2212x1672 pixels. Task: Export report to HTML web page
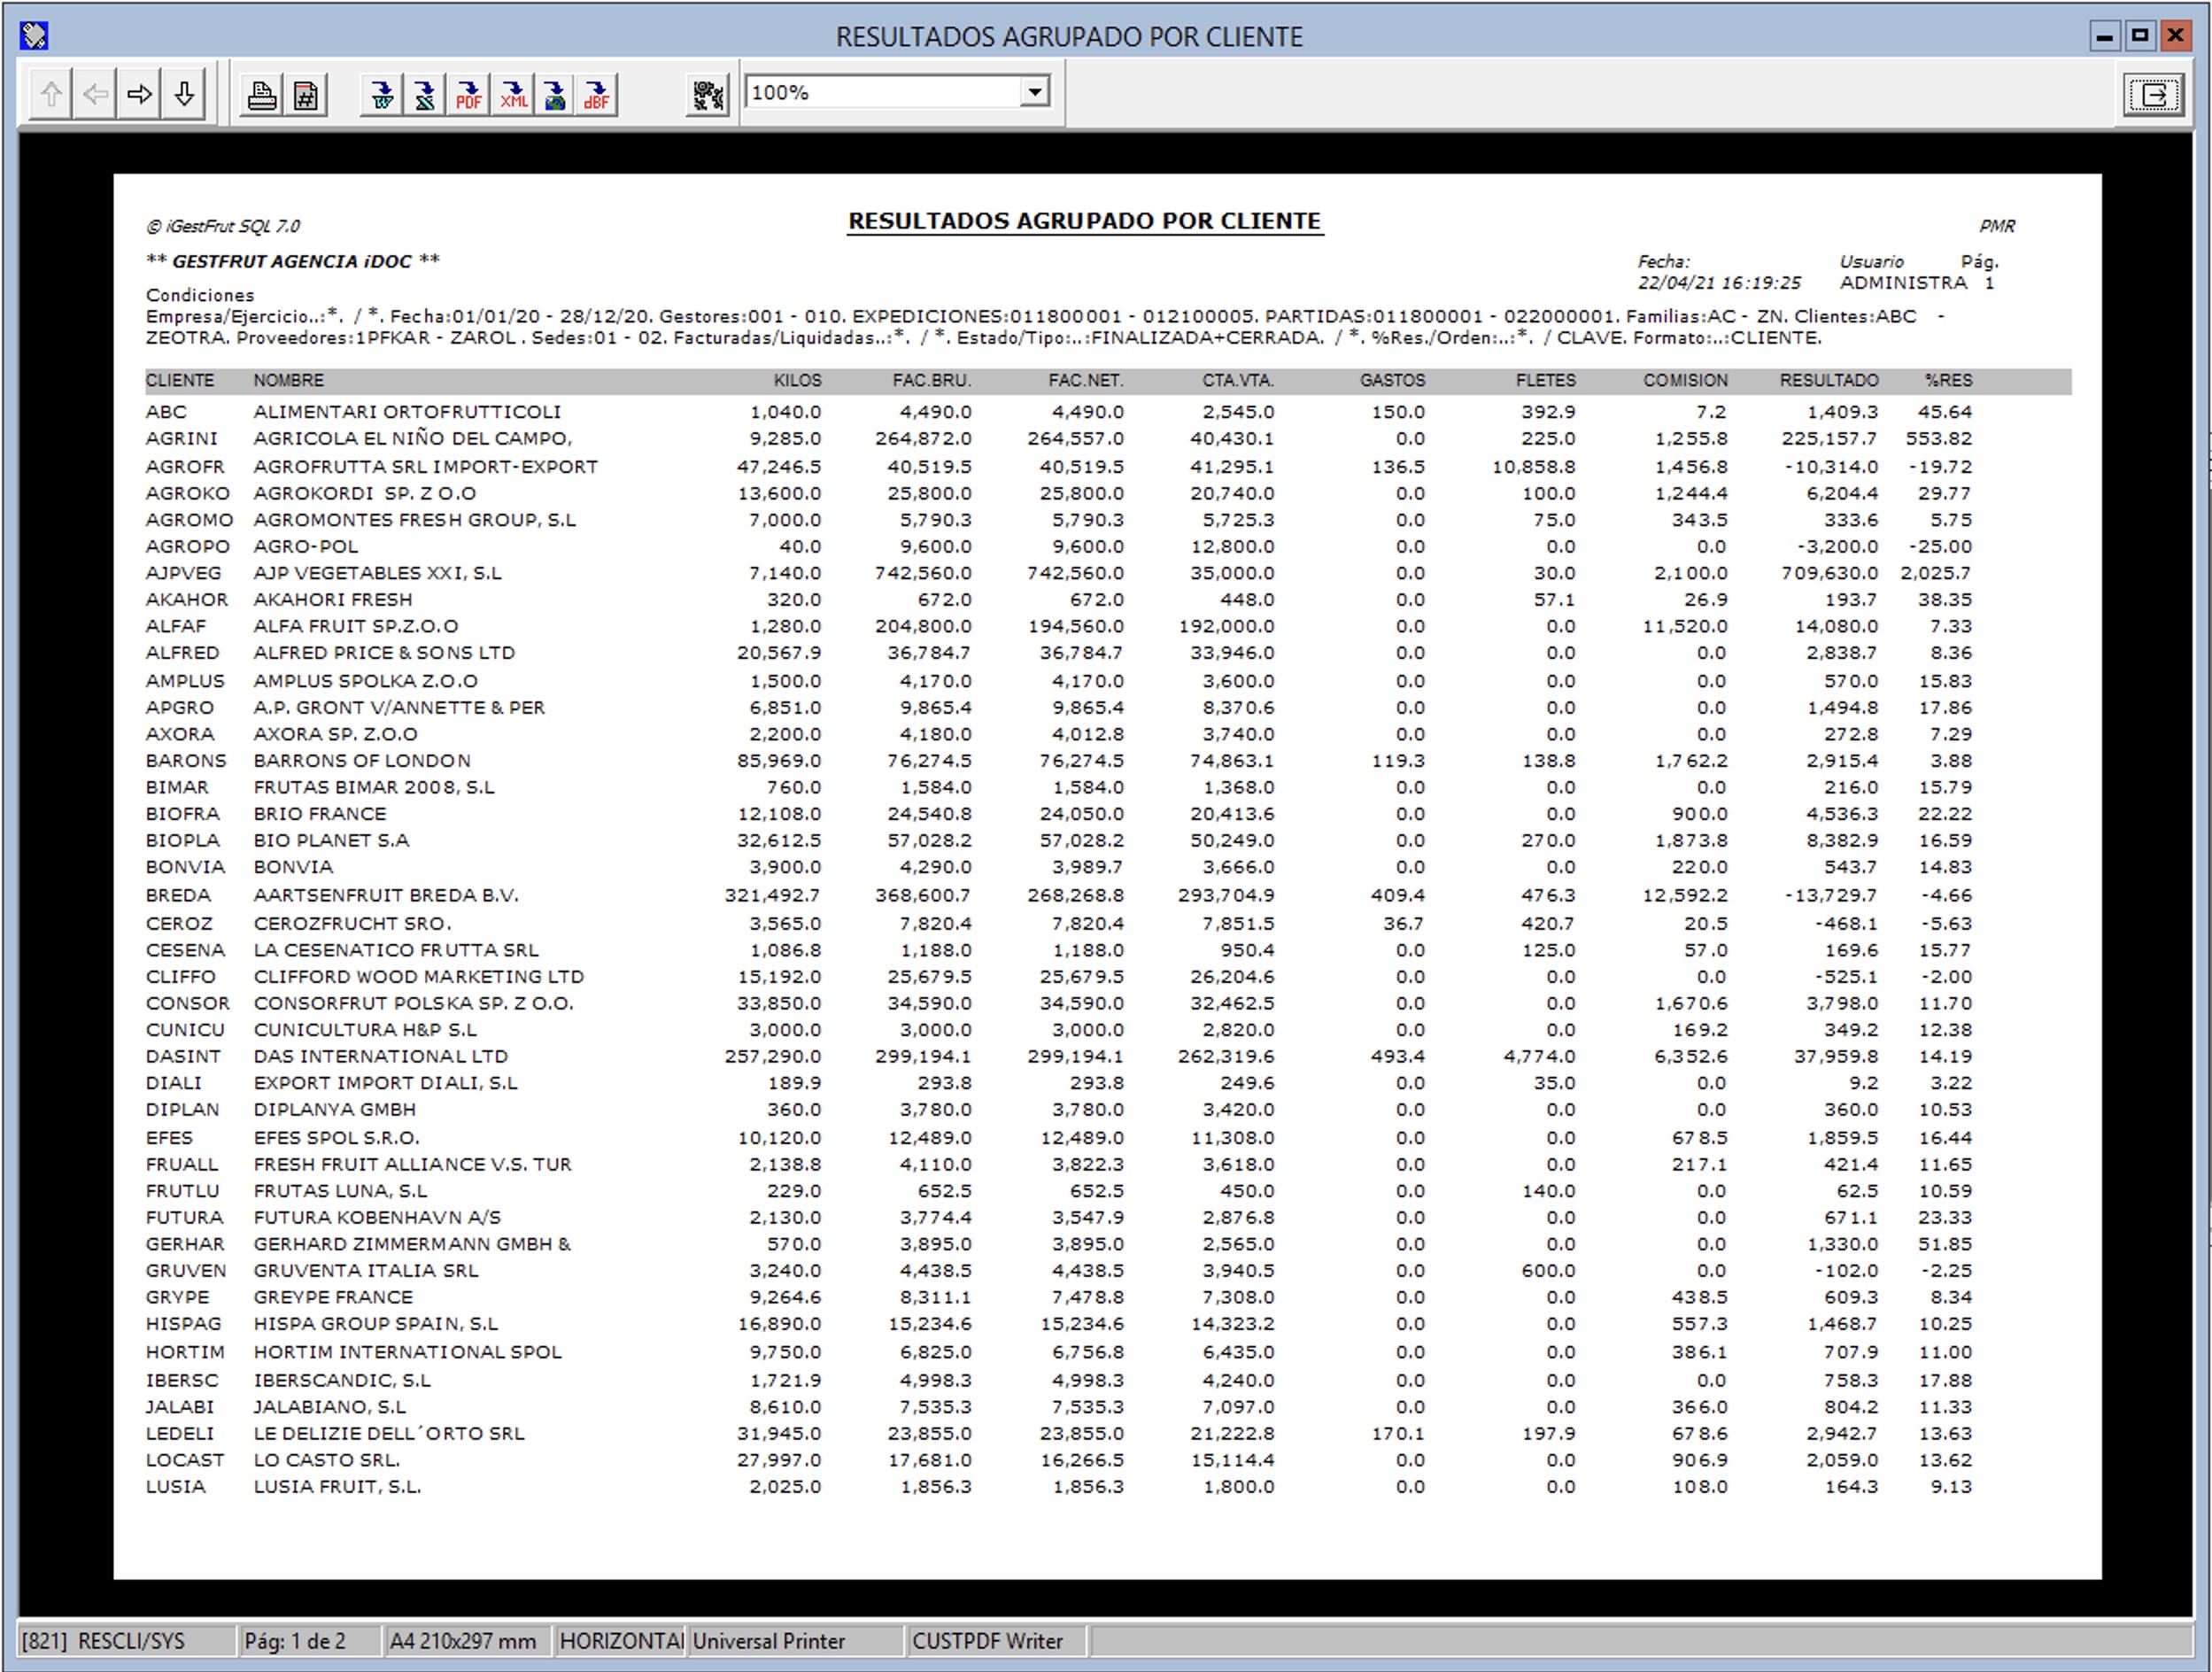[555, 96]
